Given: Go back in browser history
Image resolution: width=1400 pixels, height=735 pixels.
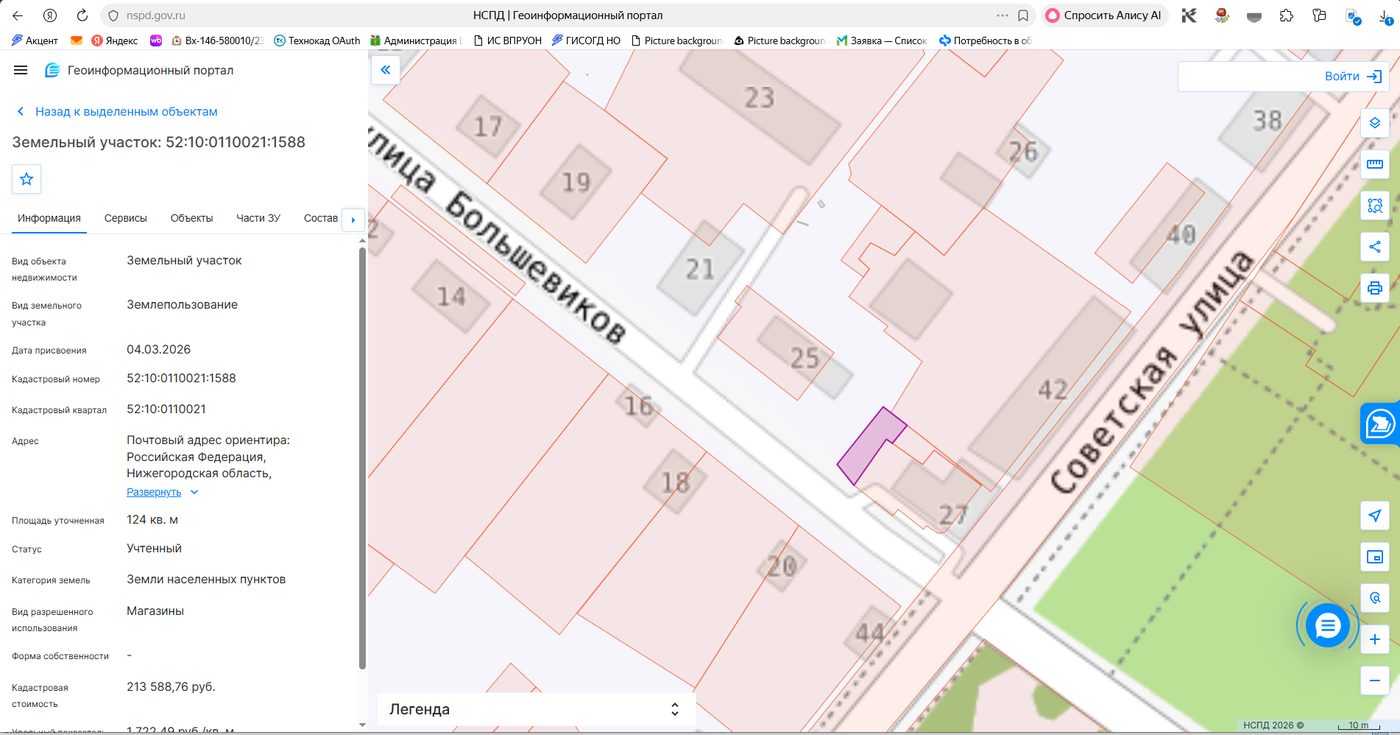Looking at the screenshot, I should coord(18,16).
